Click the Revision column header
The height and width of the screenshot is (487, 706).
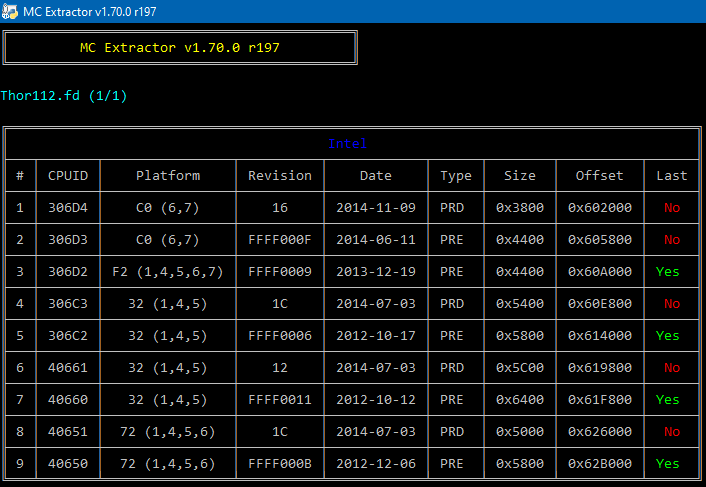pyautogui.click(x=280, y=176)
